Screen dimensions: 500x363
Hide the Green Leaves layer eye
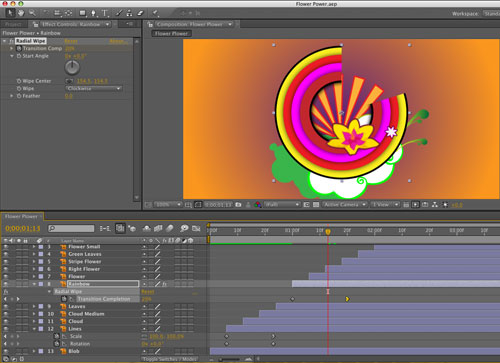(x=6, y=254)
